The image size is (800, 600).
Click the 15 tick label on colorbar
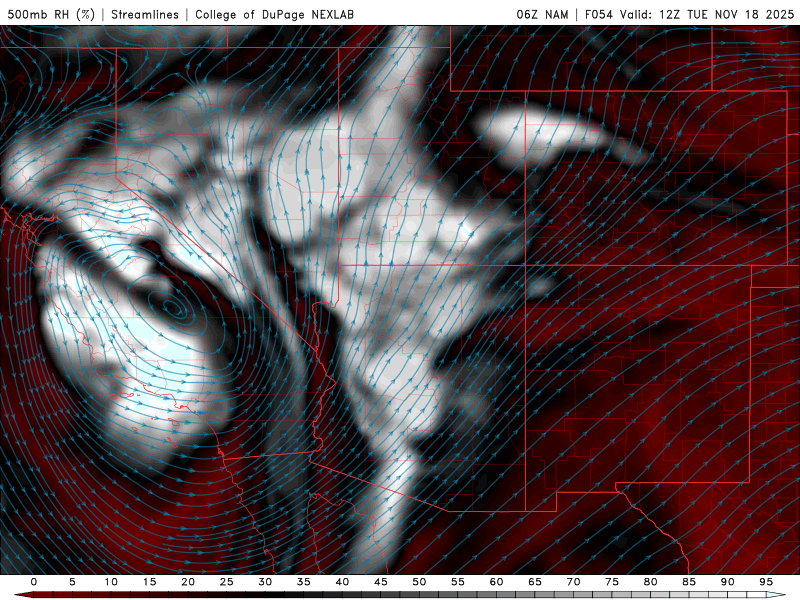(x=149, y=582)
